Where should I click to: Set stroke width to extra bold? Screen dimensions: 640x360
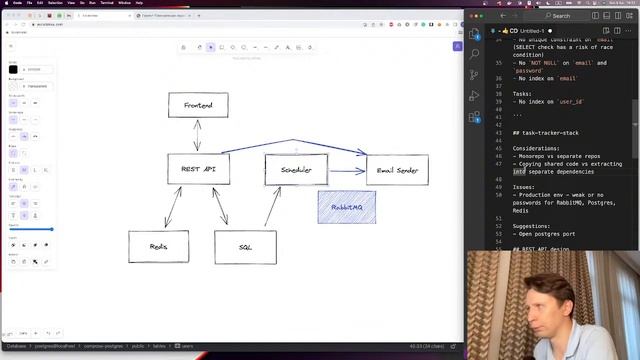click(35, 103)
